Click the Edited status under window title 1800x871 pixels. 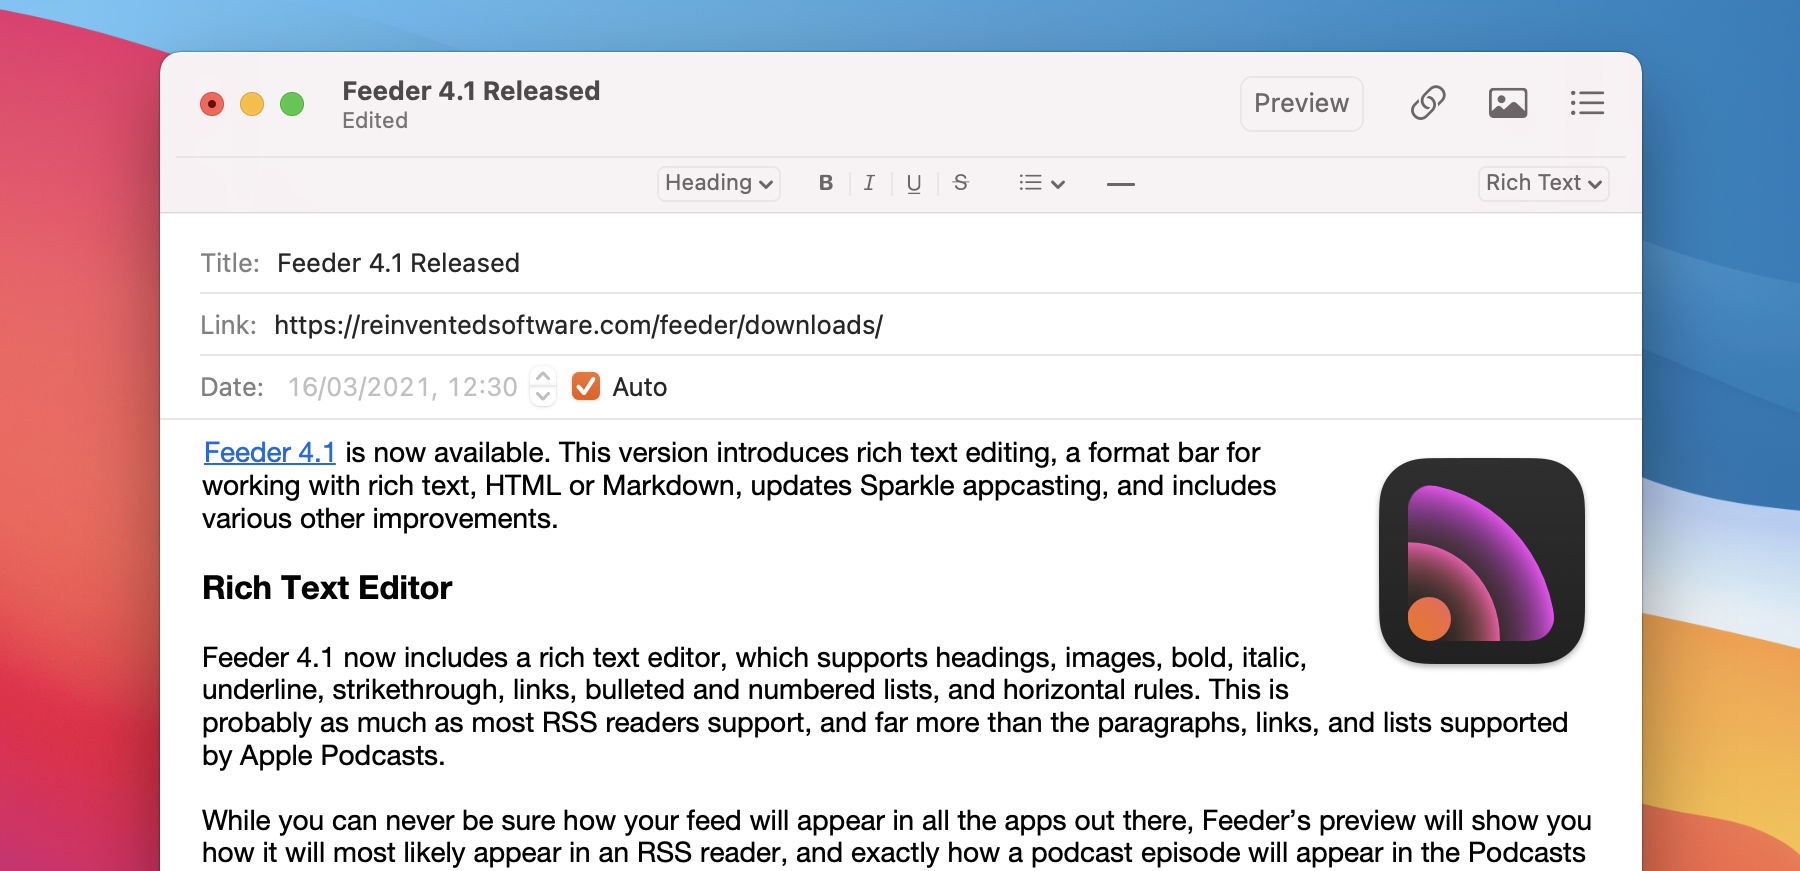(375, 120)
